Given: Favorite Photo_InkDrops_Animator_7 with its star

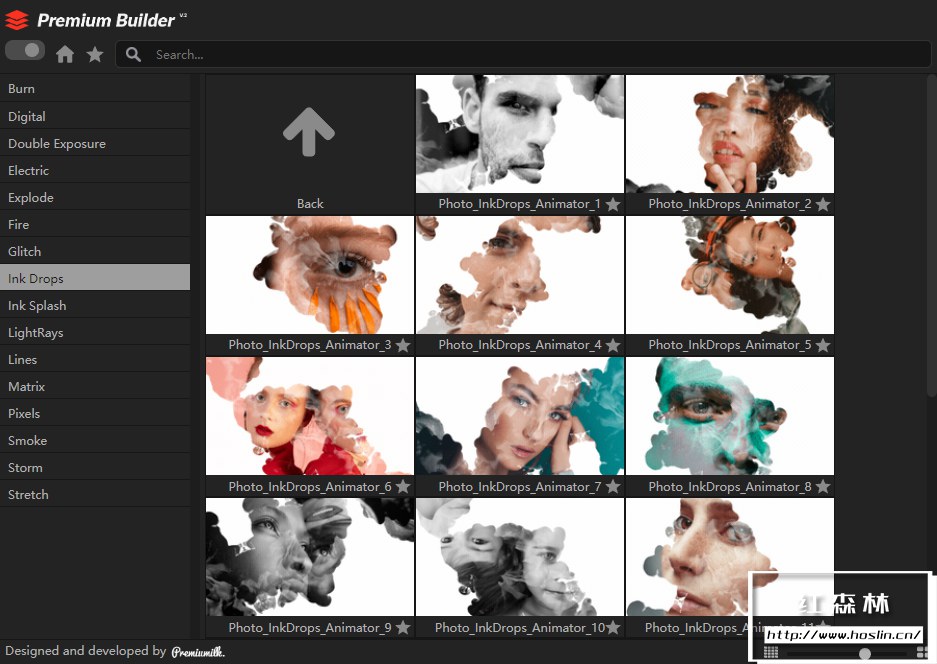Looking at the screenshot, I should 613,487.
